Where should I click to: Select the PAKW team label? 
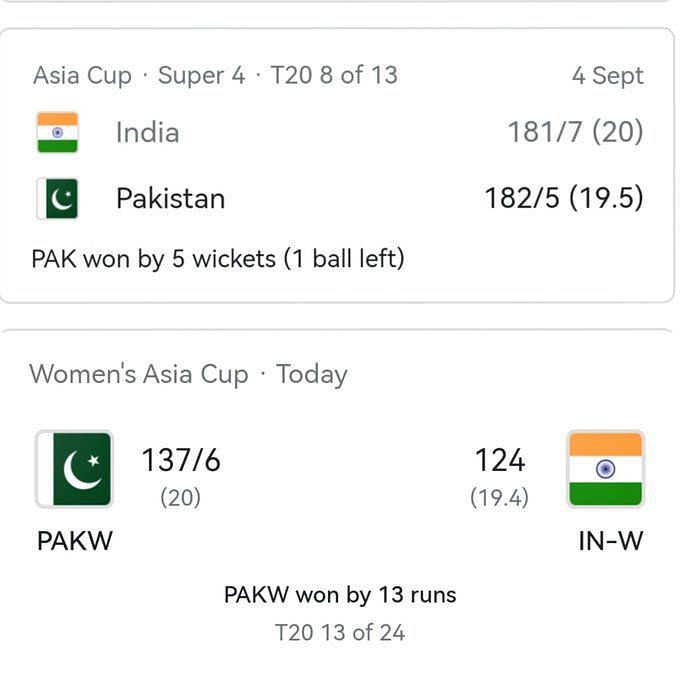coord(75,541)
